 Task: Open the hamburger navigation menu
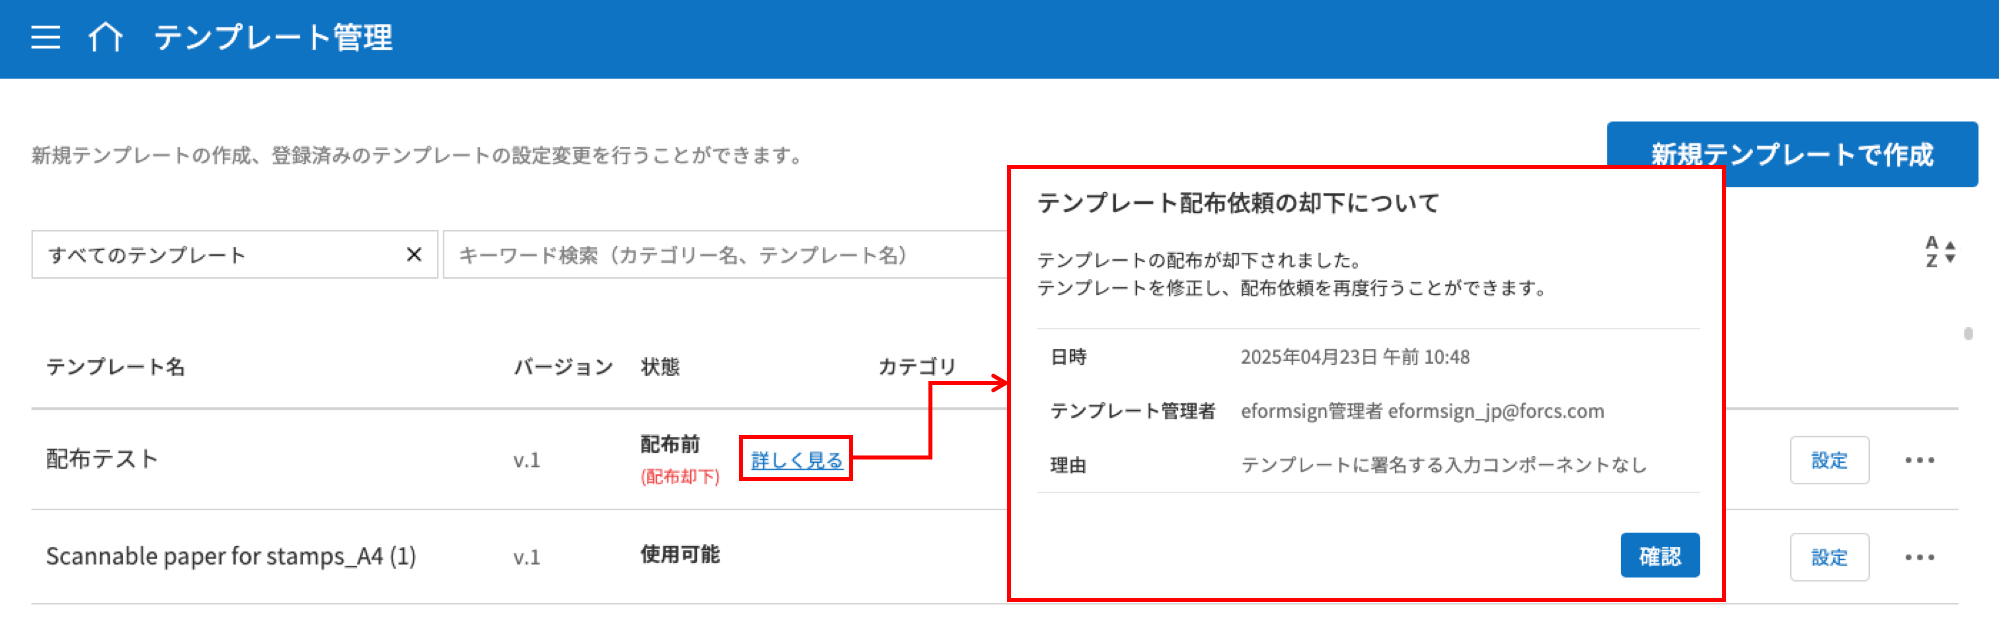coord(46,38)
